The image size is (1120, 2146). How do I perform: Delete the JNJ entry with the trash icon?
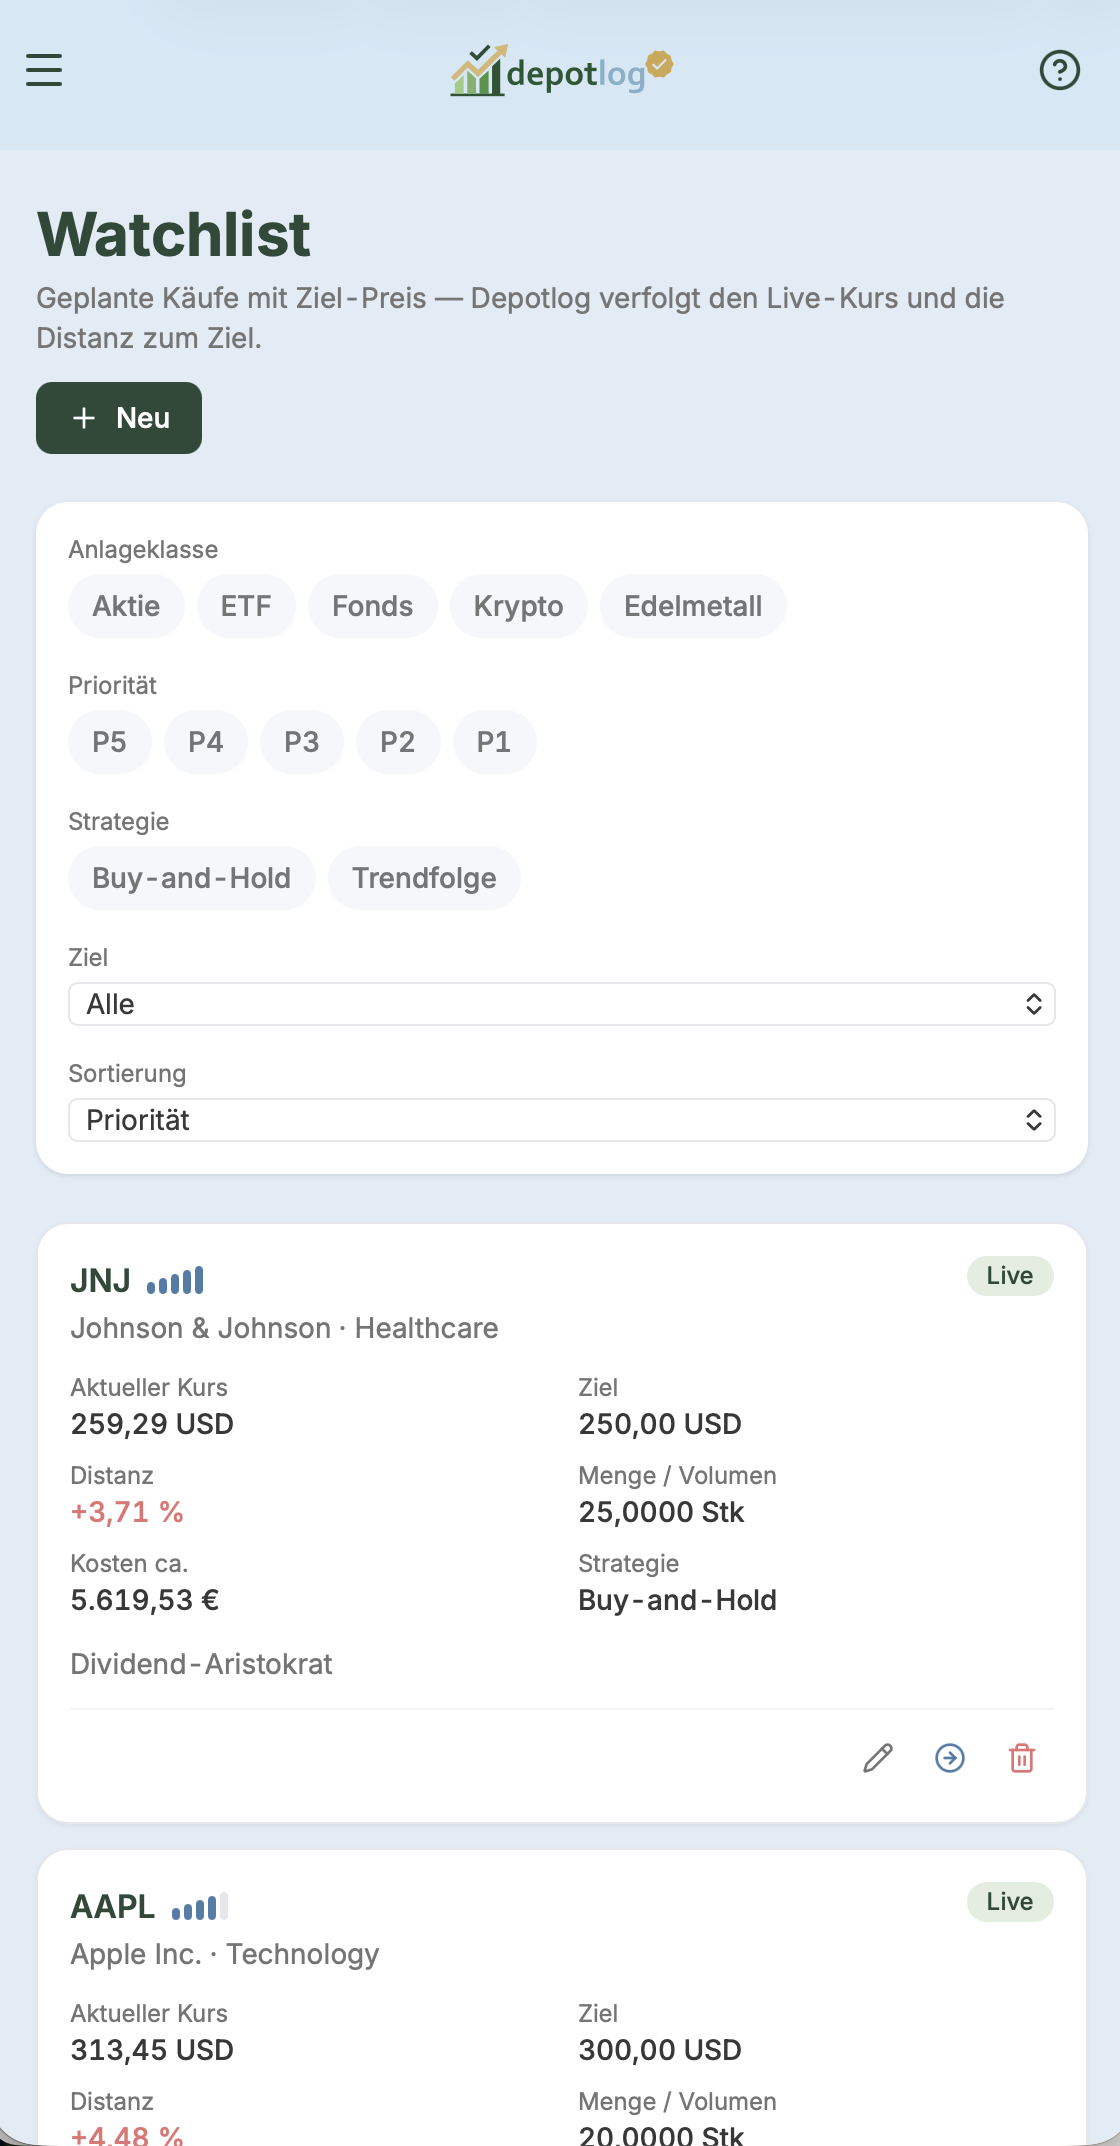coord(1022,1758)
